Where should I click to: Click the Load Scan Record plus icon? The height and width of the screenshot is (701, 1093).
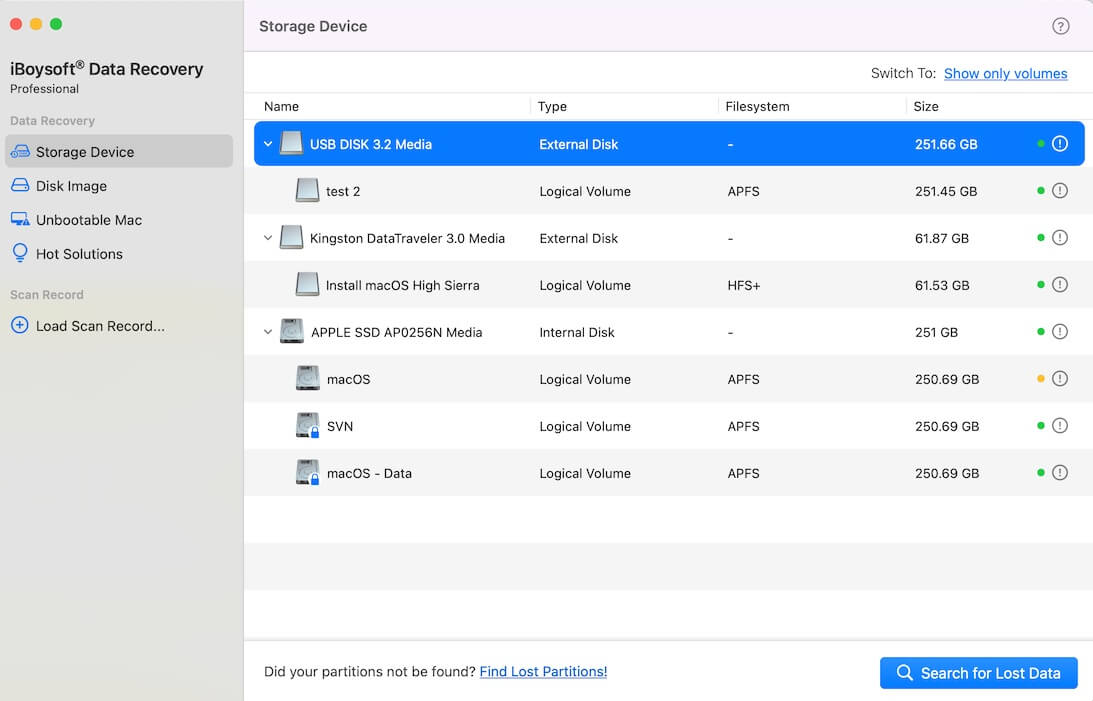tap(20, 325)
